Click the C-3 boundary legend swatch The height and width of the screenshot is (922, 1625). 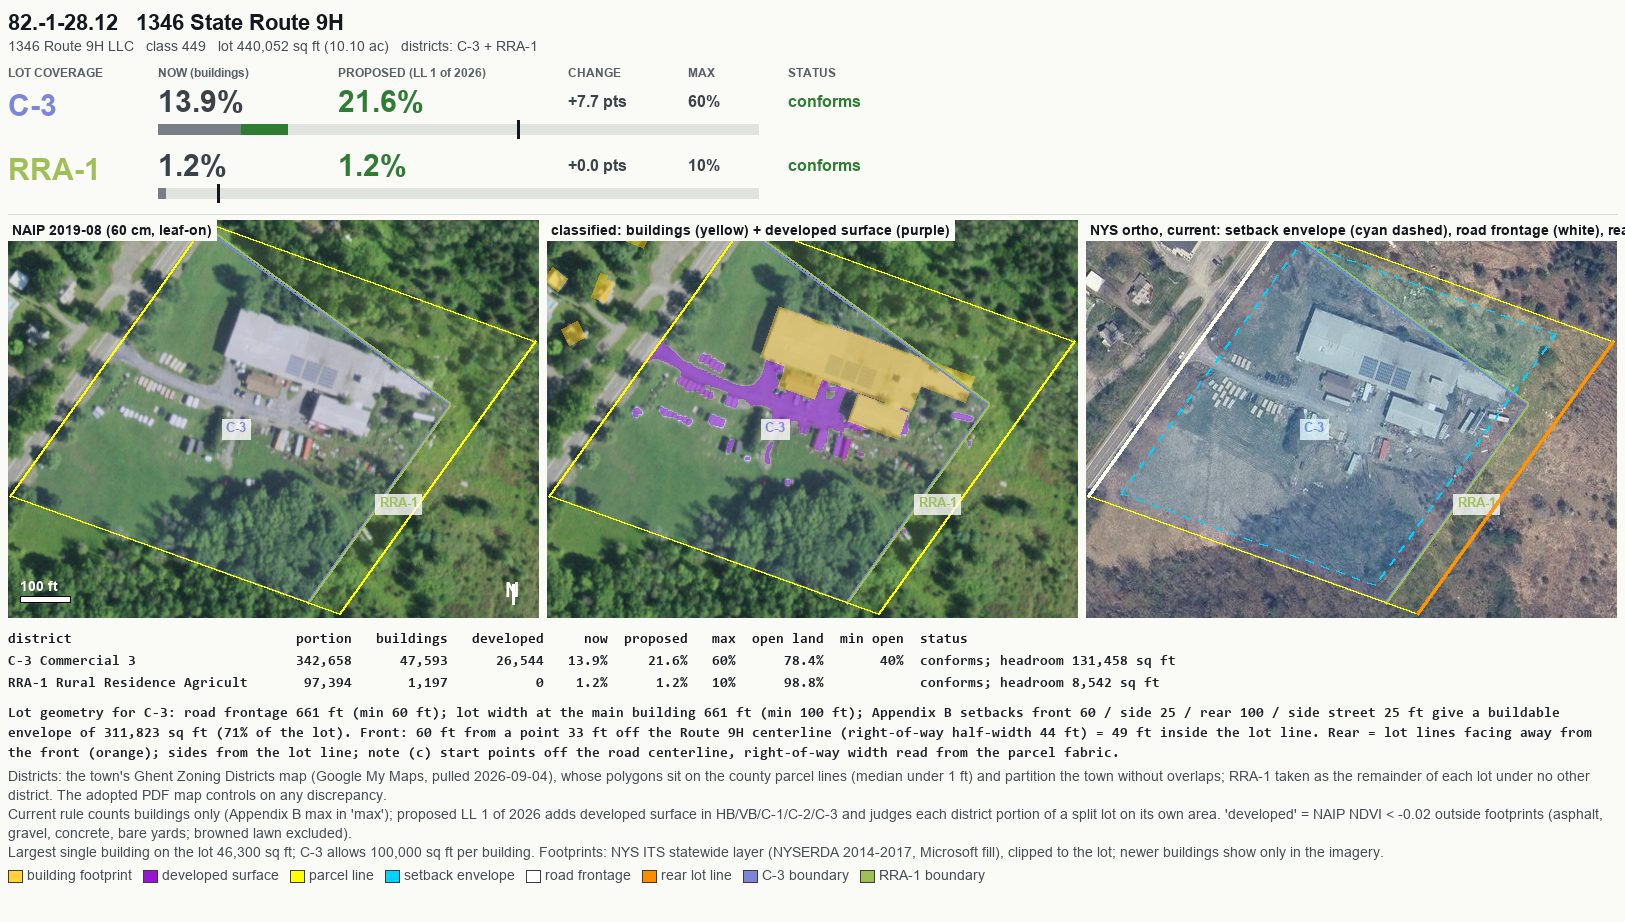pos(750,876)
